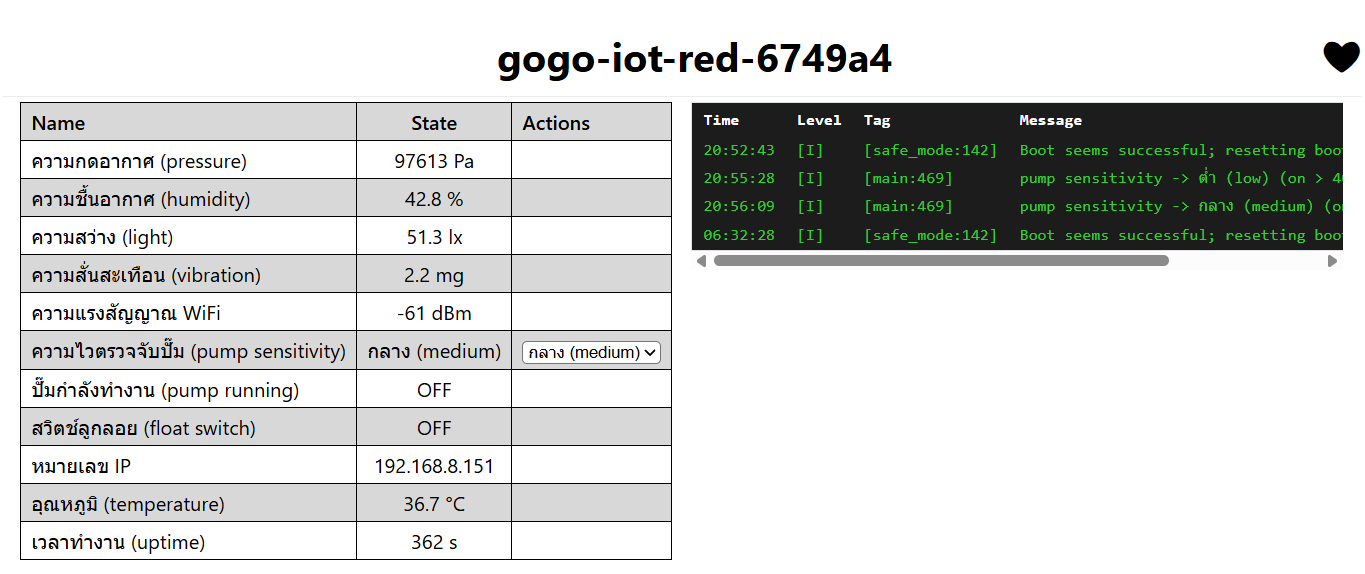Click the safe_mode tag in 06:32:28 entry
Screen dimensions: 1365x574
pyautogui.click(x=931, y=235)
